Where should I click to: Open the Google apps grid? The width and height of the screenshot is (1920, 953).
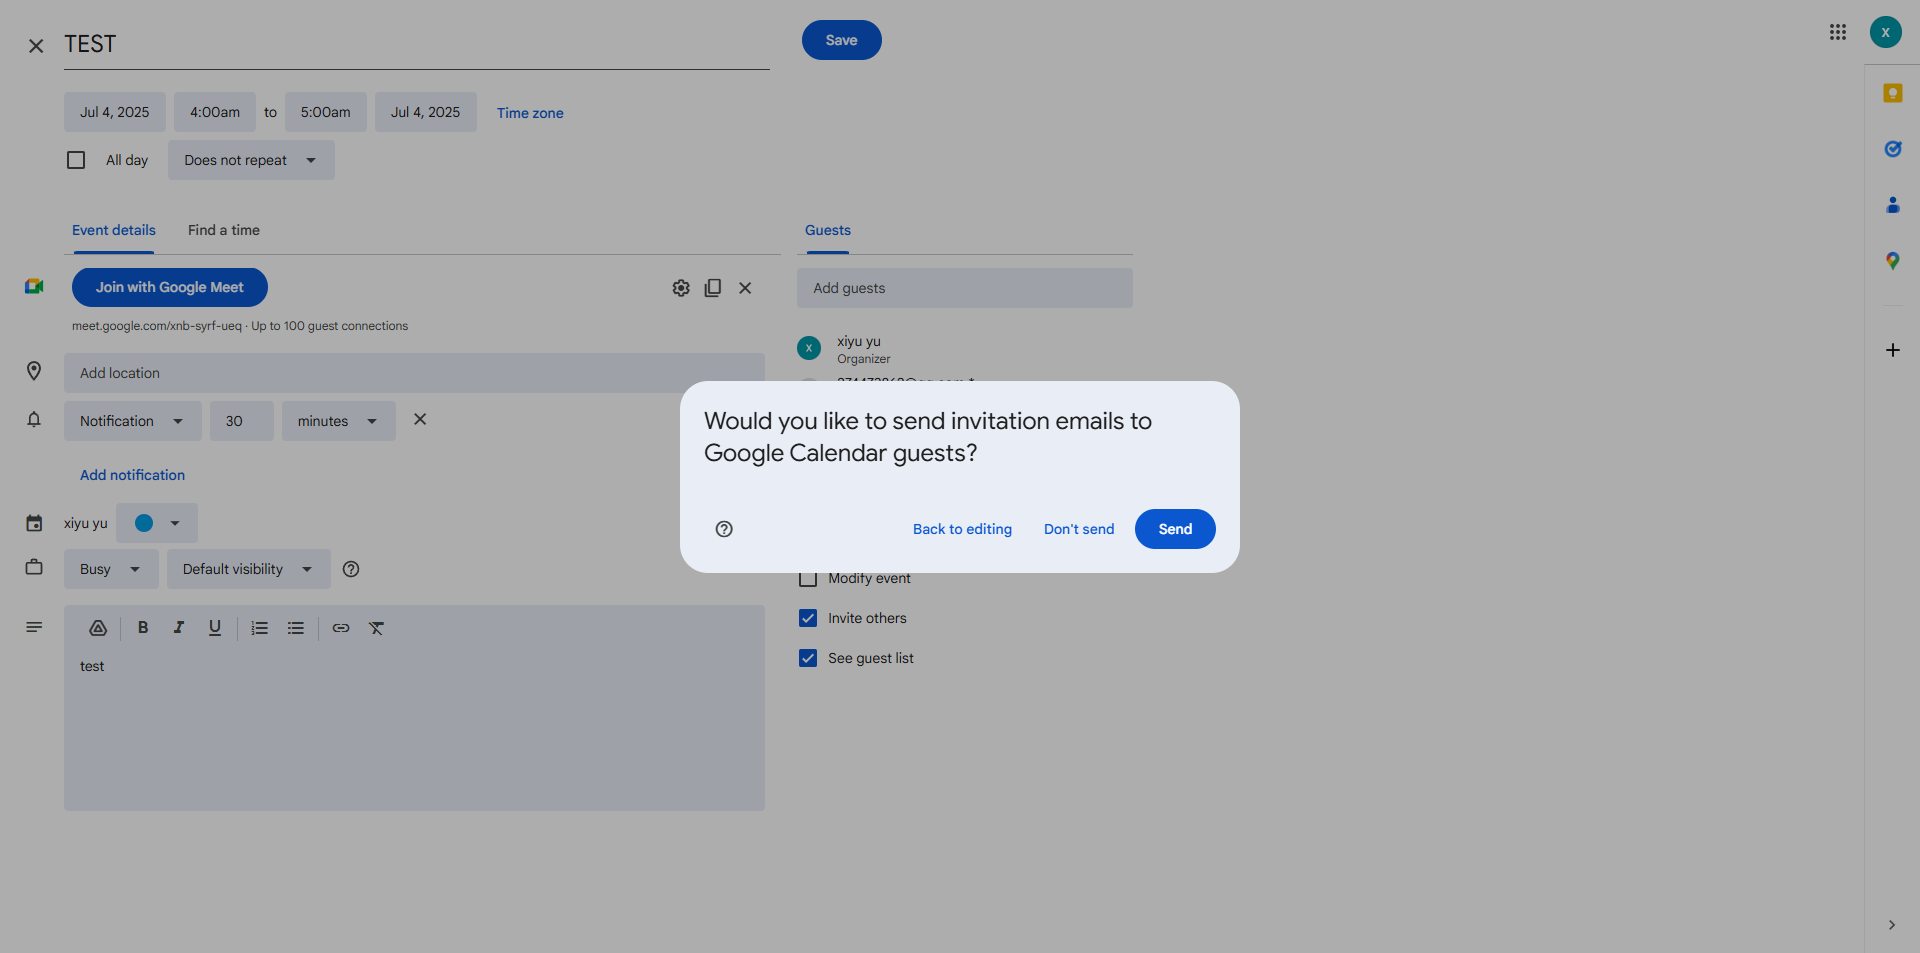click(1838, 32)
